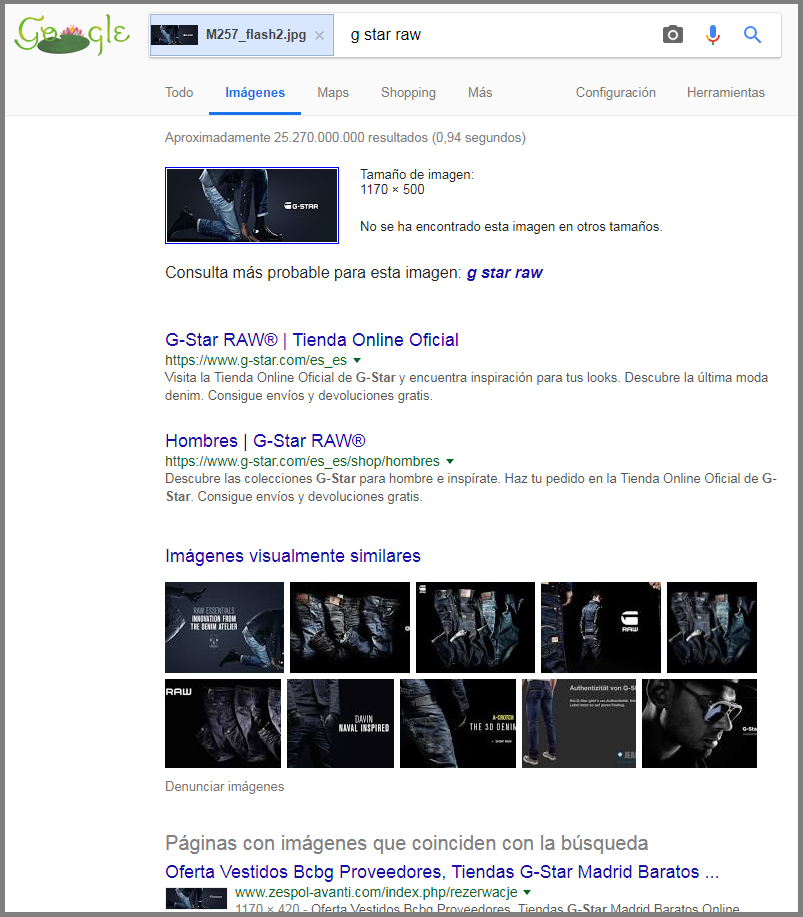803x917 pixels.
Task: Click the 'g star raw' suggested query link
Action: point(504,273)
